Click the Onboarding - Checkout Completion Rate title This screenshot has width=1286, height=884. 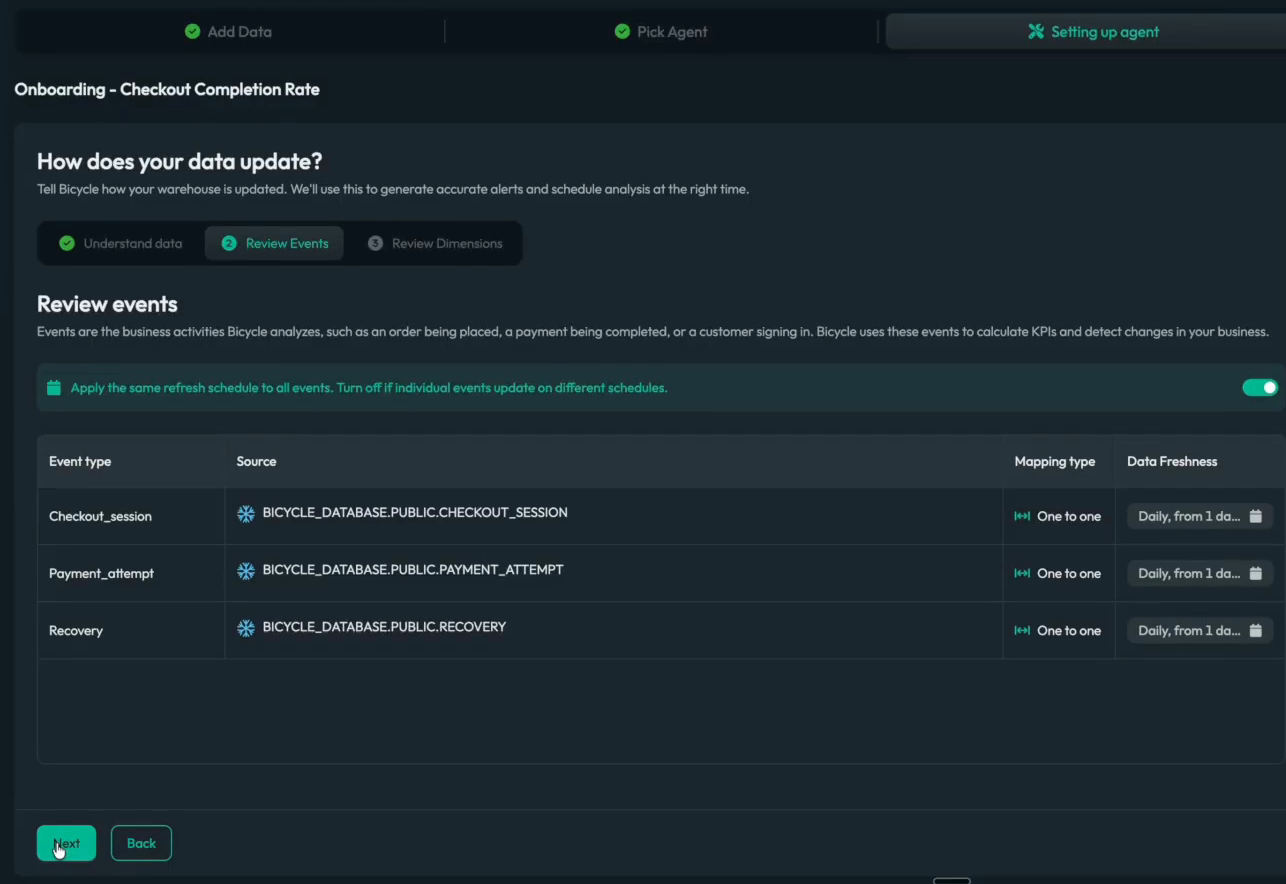[x=167, y=89]
